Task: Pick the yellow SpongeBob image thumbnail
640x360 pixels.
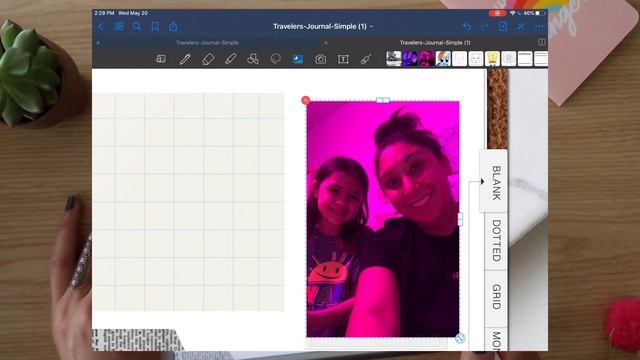Action: (x=492, y=59)
